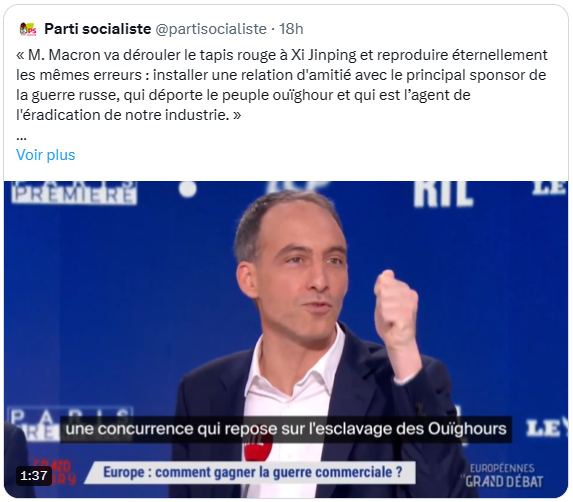Expand the post with Voir plus

click(46, 155)
